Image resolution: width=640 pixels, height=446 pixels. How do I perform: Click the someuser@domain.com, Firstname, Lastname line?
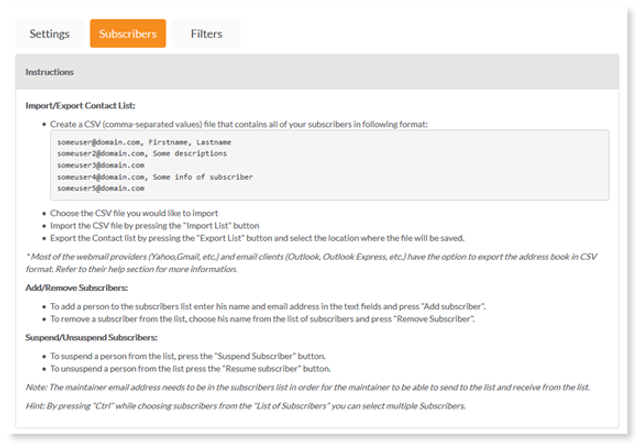[144, 142]
